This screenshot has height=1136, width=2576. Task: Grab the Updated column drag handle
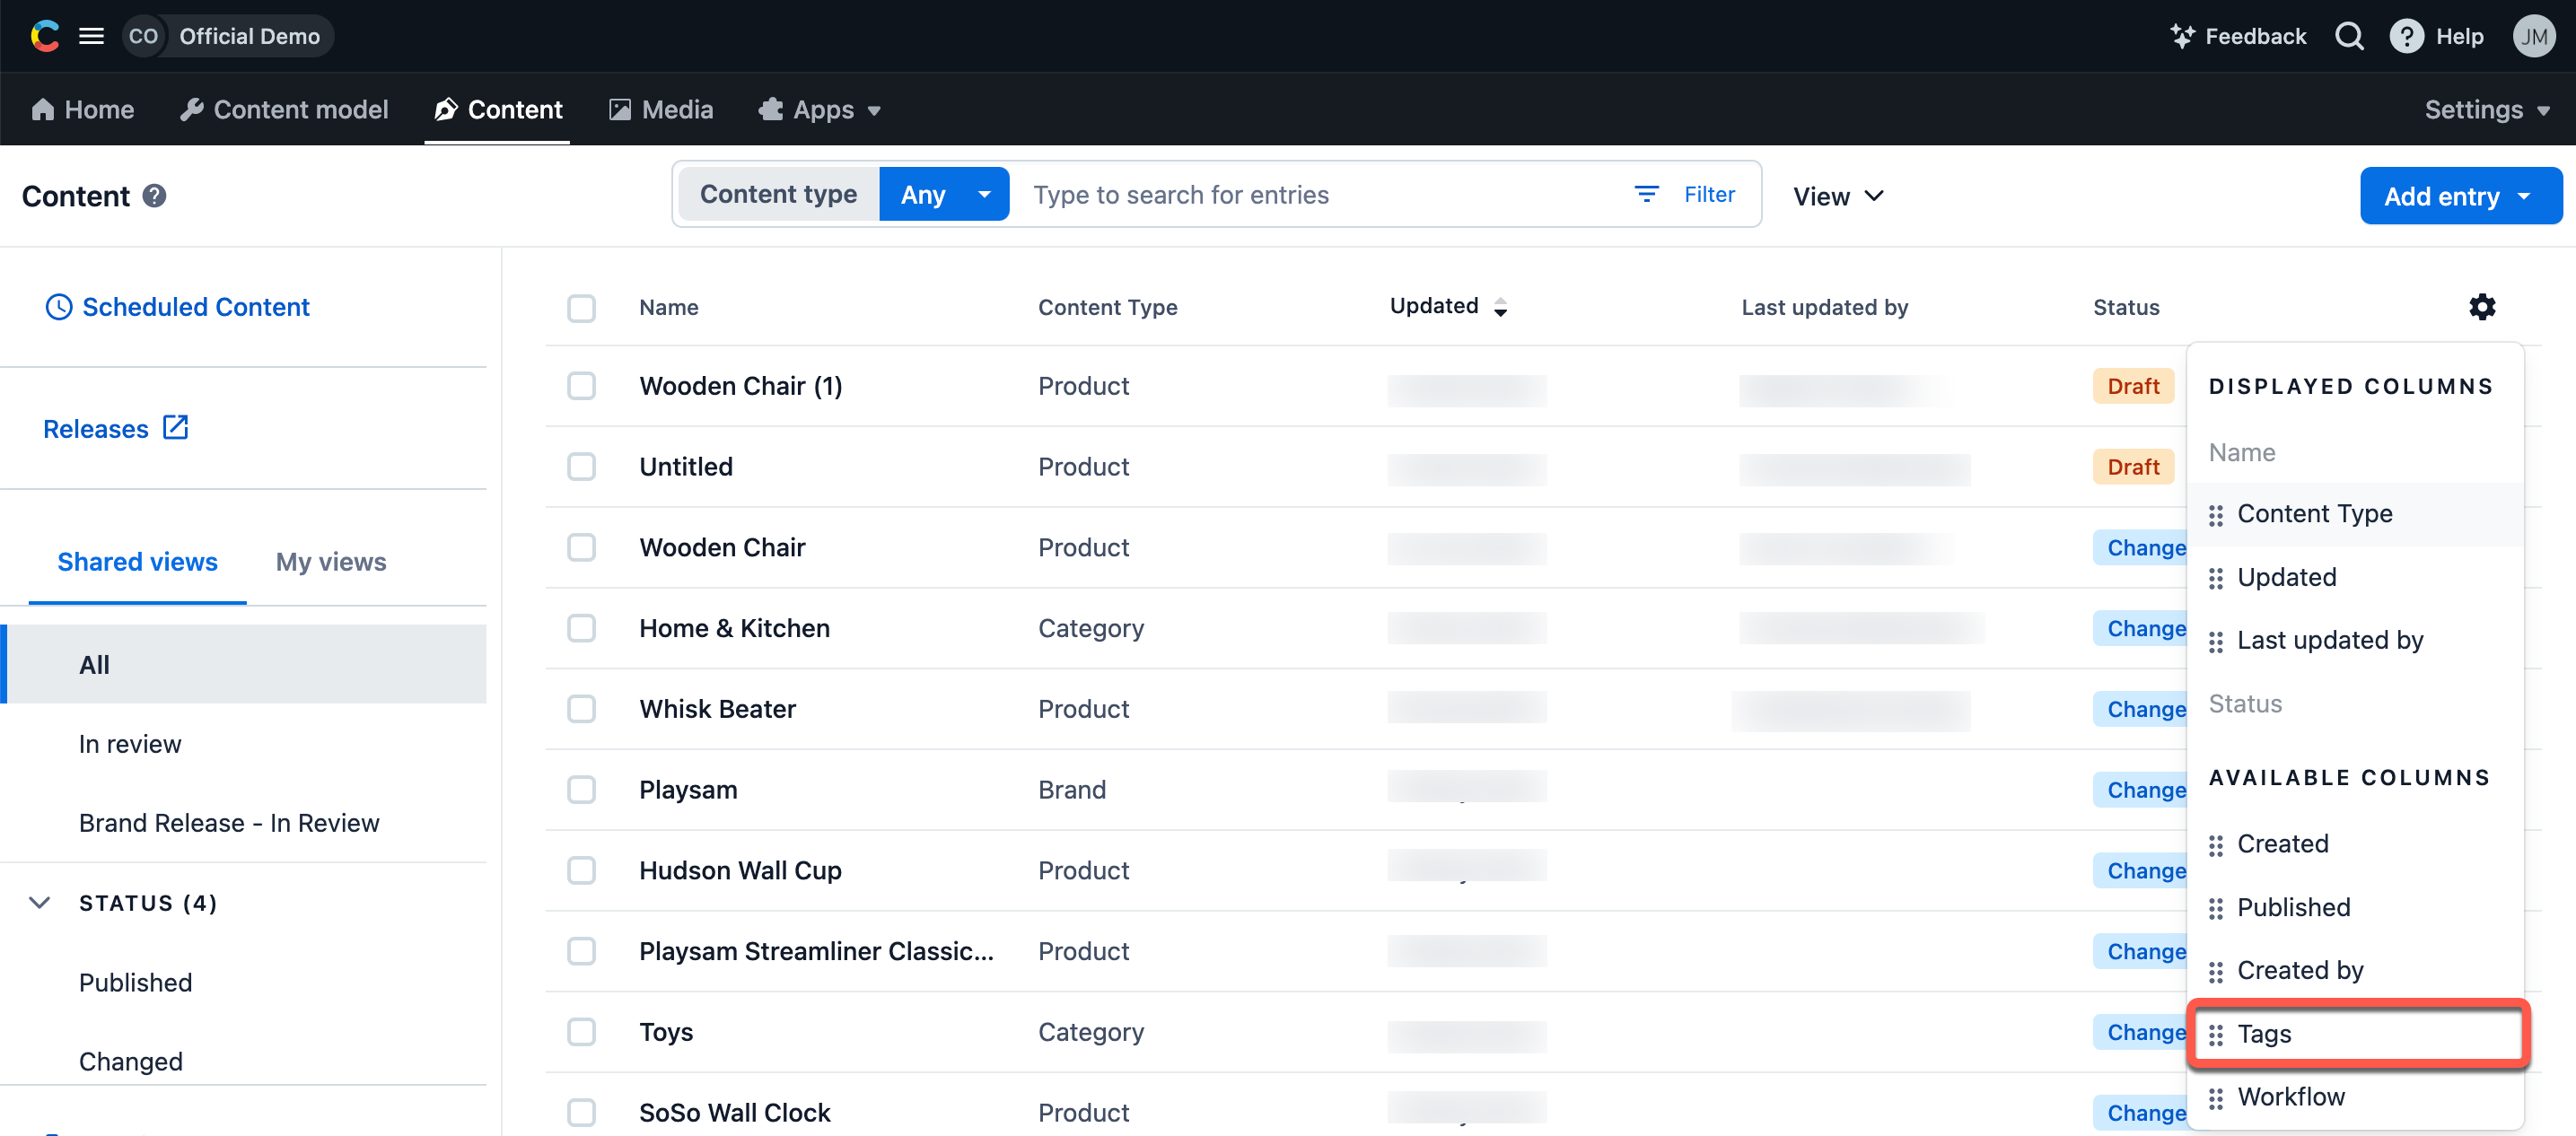coord(2216,578)
